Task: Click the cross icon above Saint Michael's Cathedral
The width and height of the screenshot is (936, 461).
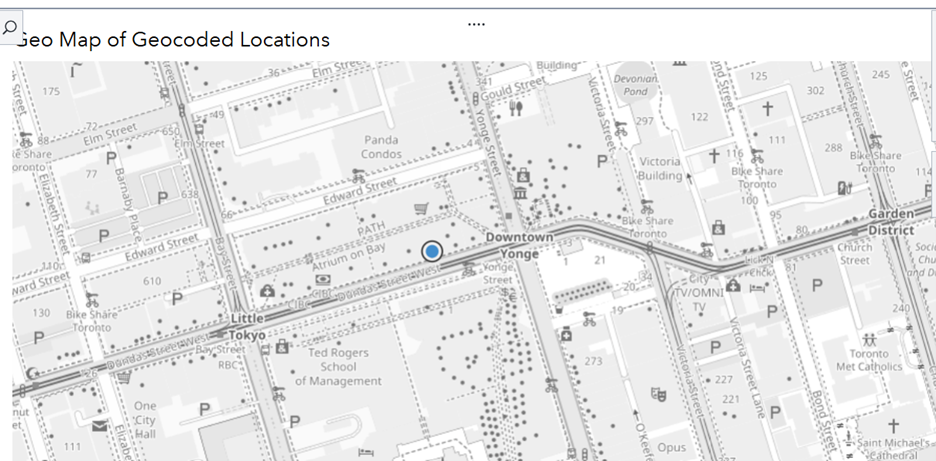Action: click(892, 425)
